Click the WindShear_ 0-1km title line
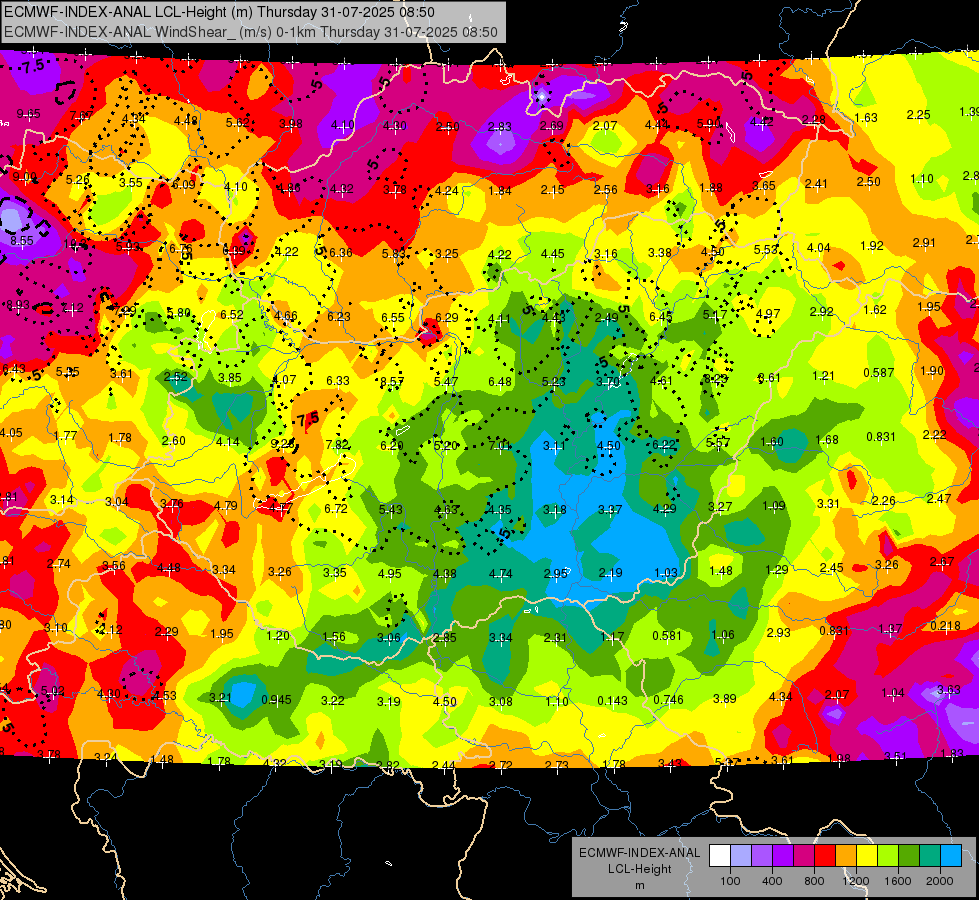This screenshot has width=979, height=900. [251, 32]
